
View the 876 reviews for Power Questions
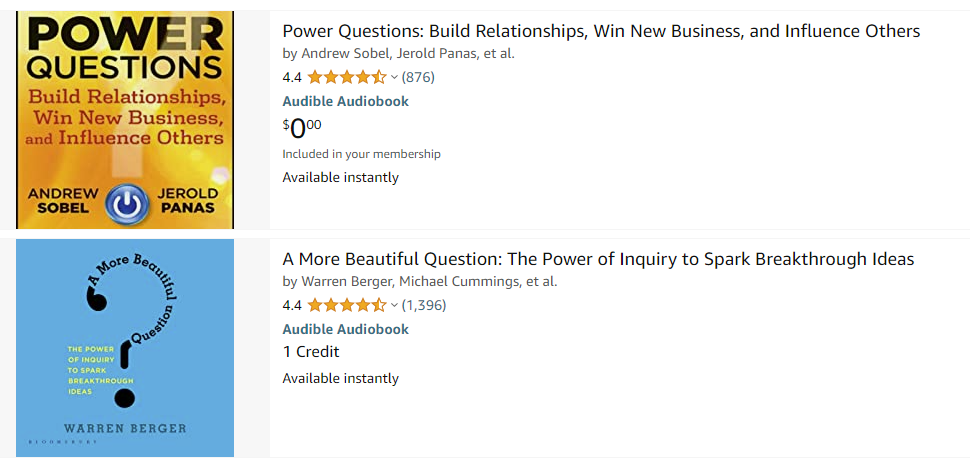click(418, 77)
